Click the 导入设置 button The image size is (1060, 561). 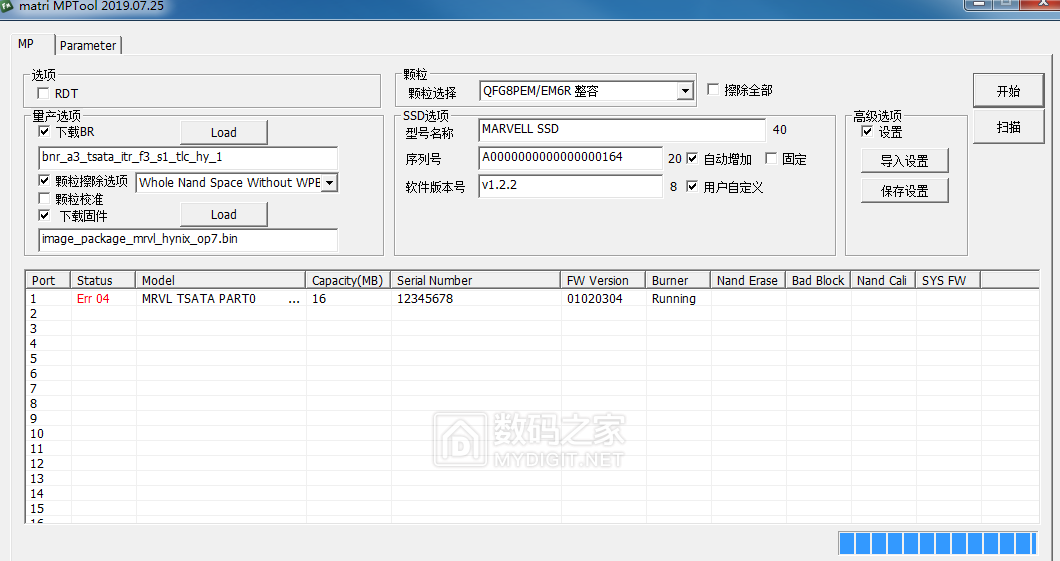[x=904, y=161]
